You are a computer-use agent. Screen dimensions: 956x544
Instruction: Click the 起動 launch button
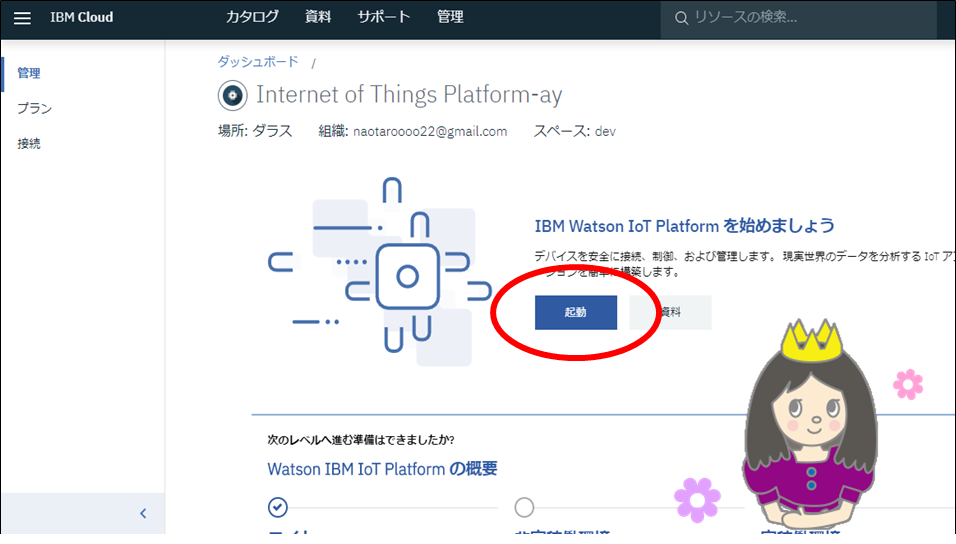[x=576, y=312]
